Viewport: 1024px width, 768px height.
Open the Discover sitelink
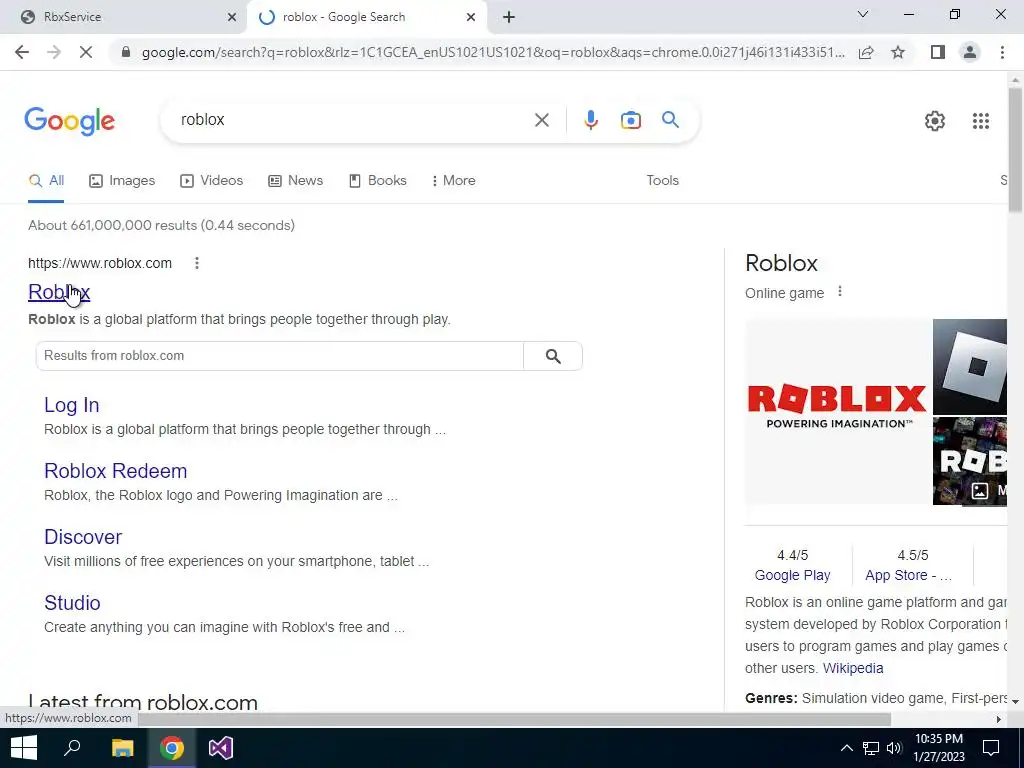[83, 537]
